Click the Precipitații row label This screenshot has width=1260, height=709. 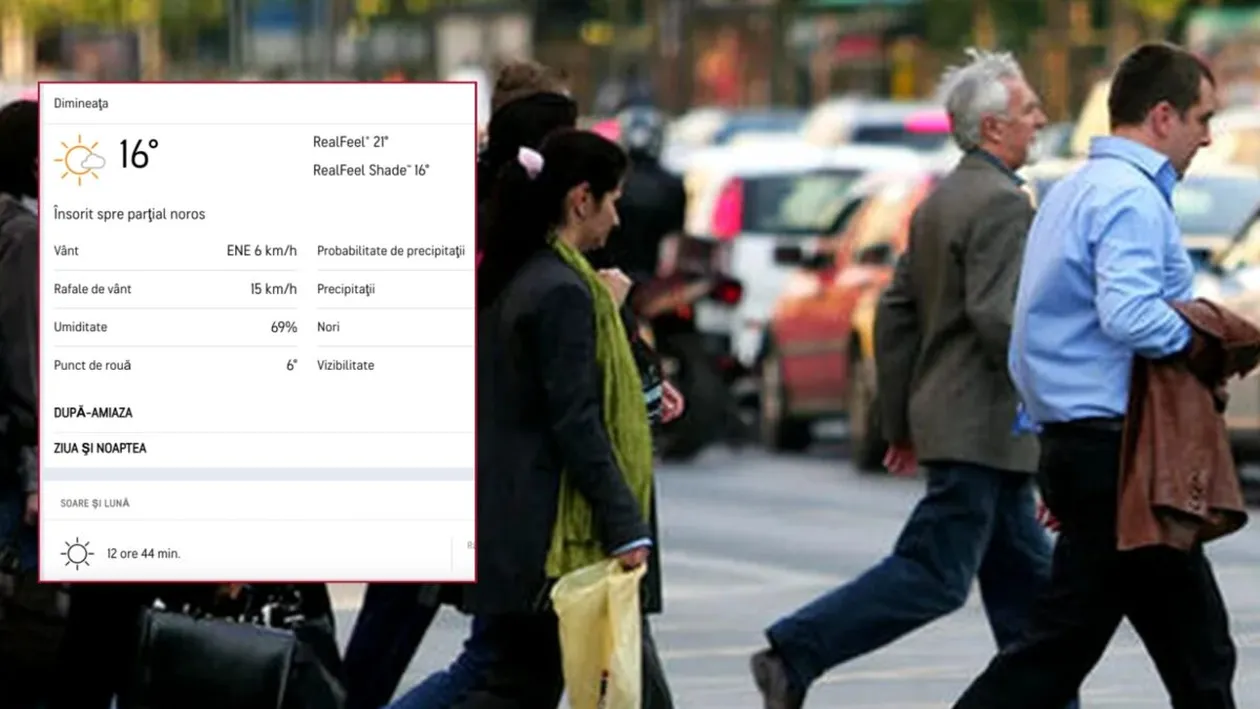[x=346, y=289]
